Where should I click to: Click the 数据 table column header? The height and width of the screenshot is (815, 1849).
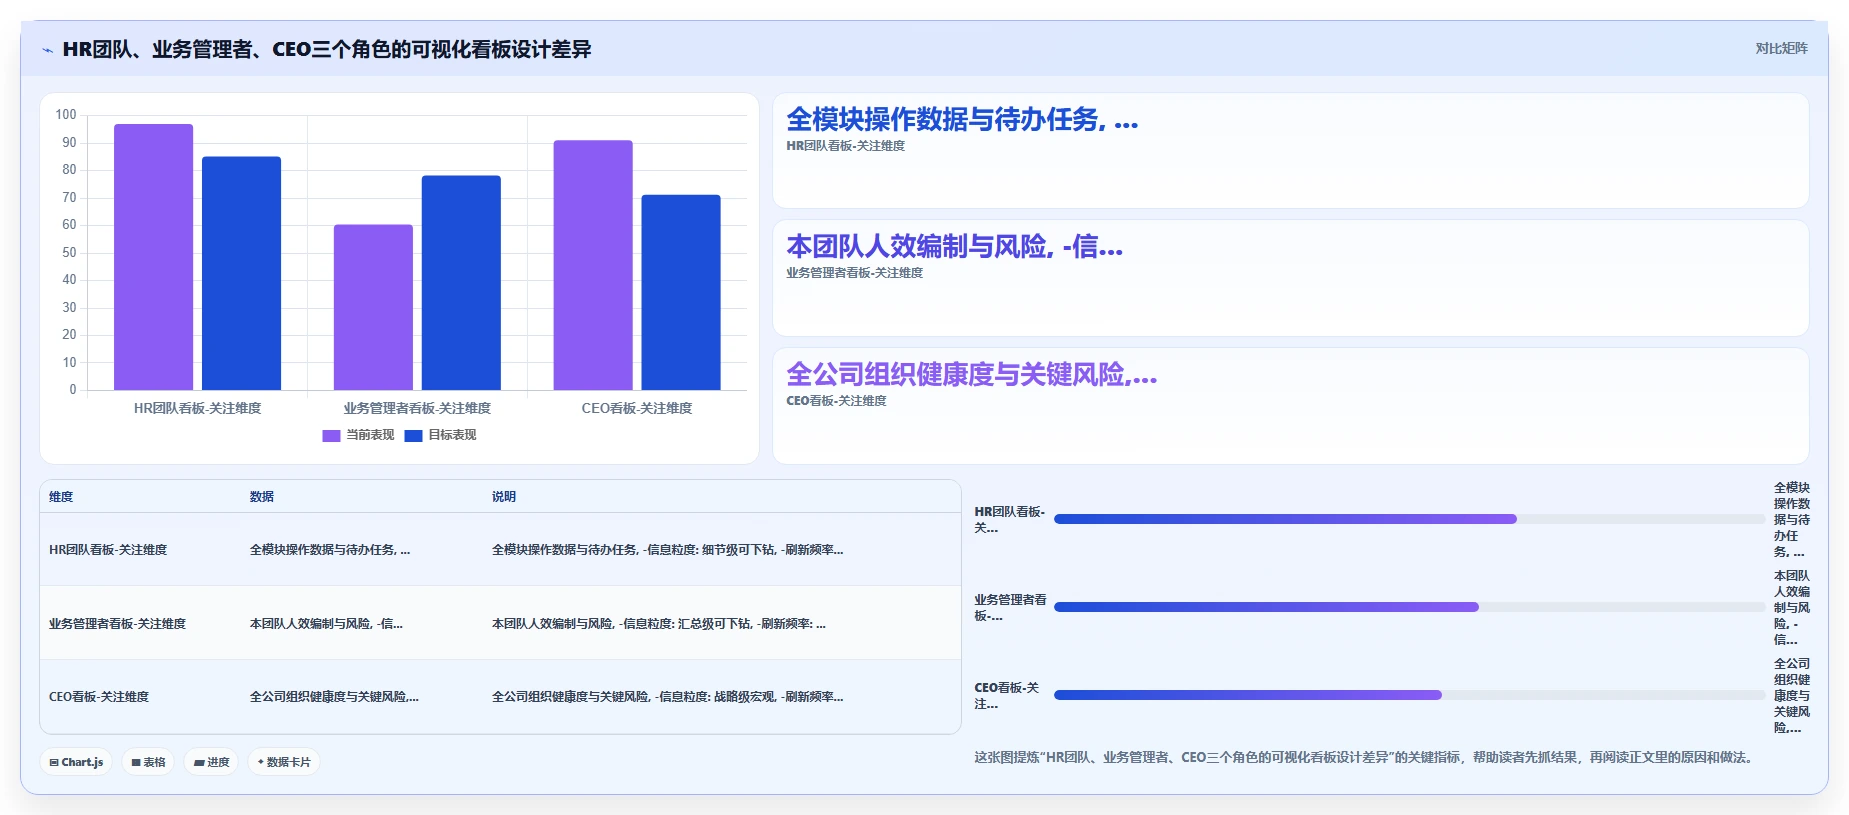[x=262, y=497]
